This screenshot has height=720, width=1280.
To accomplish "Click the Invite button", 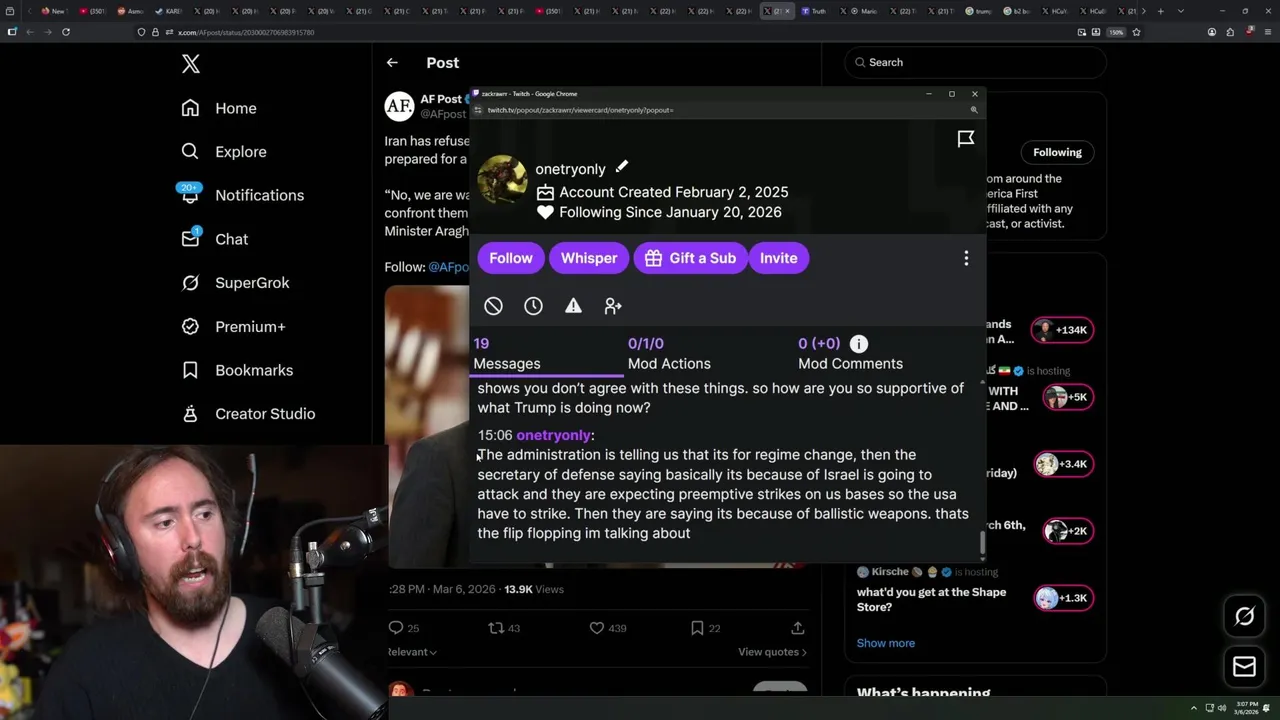I will click(x=778, y=258).
